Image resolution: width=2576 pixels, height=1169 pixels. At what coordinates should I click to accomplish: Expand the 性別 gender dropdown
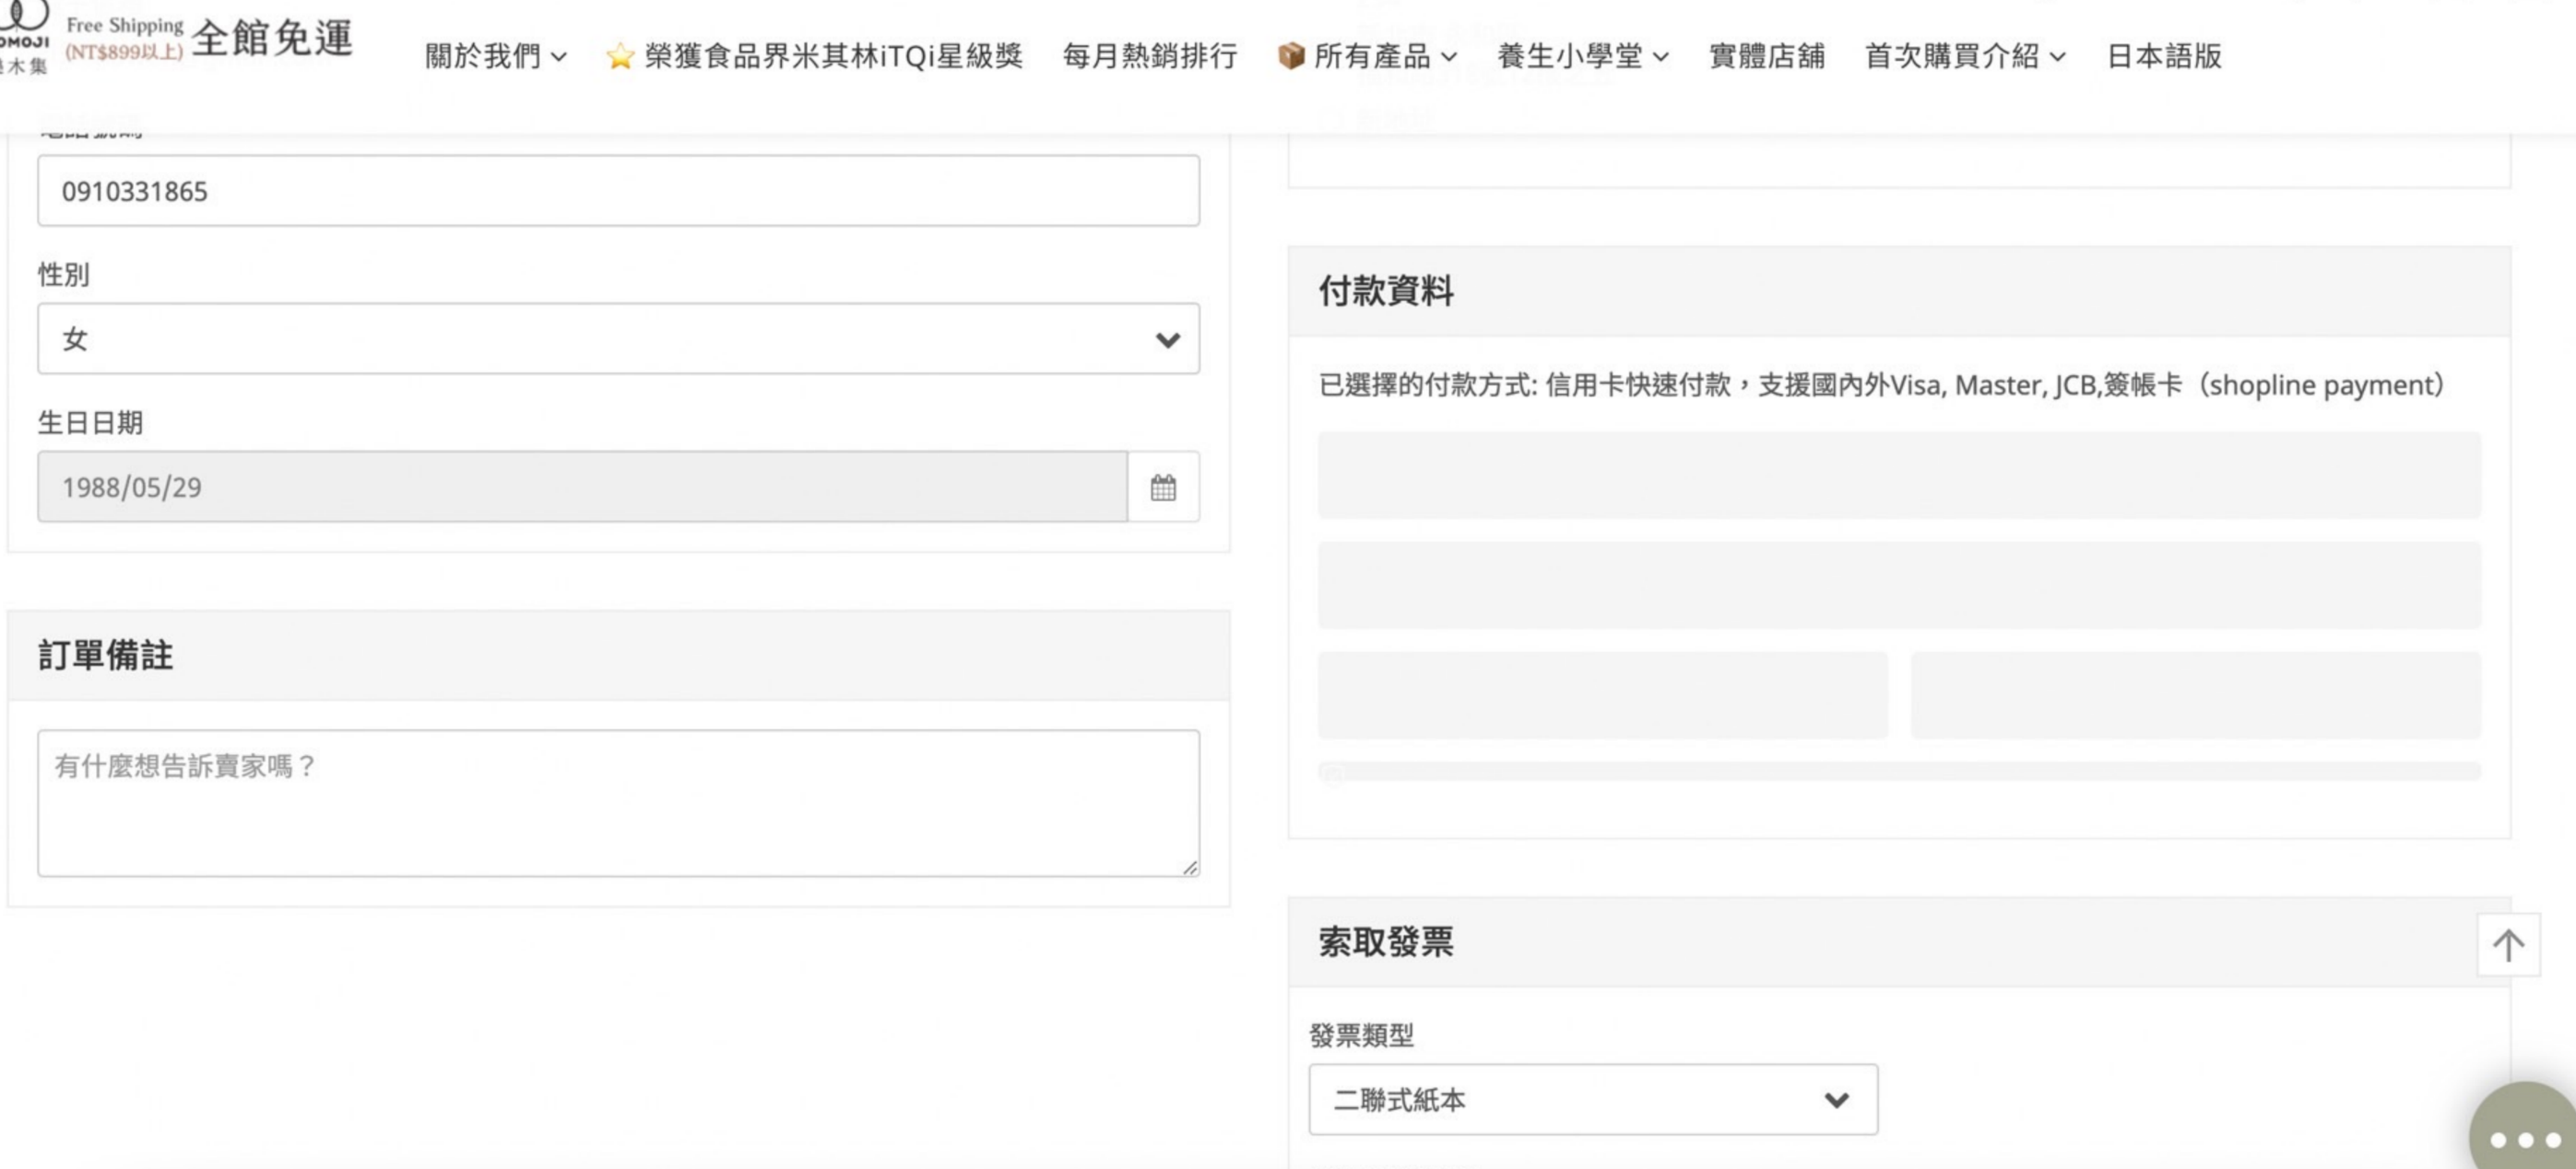(x=618, y=339)
